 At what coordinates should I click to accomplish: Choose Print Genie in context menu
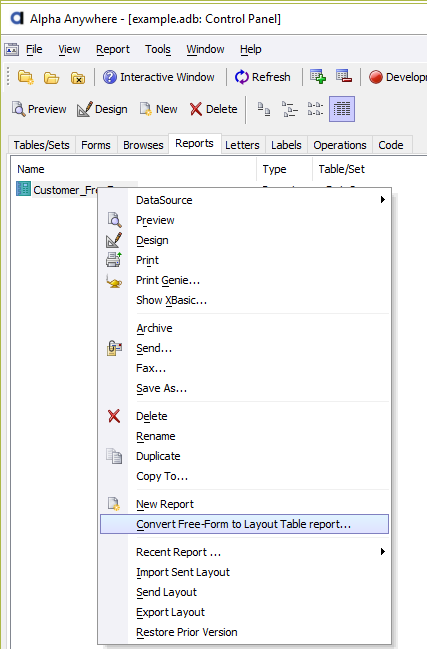244,280
